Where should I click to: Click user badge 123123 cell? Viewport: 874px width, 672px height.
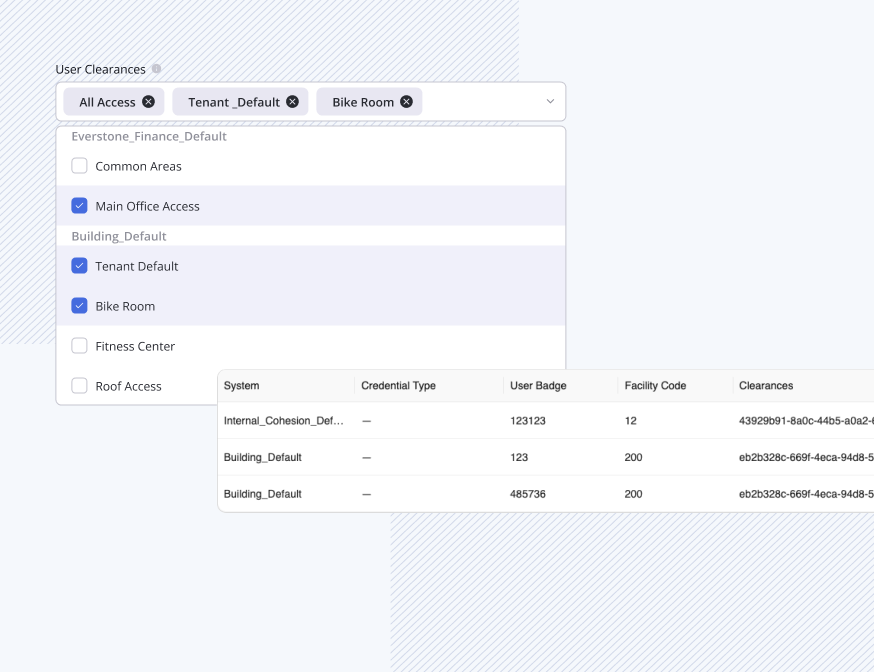point(528,421)
